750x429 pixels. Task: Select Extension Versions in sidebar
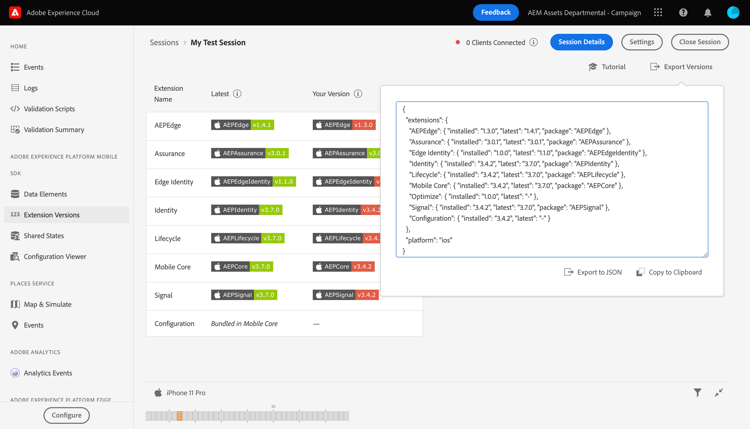66,215
